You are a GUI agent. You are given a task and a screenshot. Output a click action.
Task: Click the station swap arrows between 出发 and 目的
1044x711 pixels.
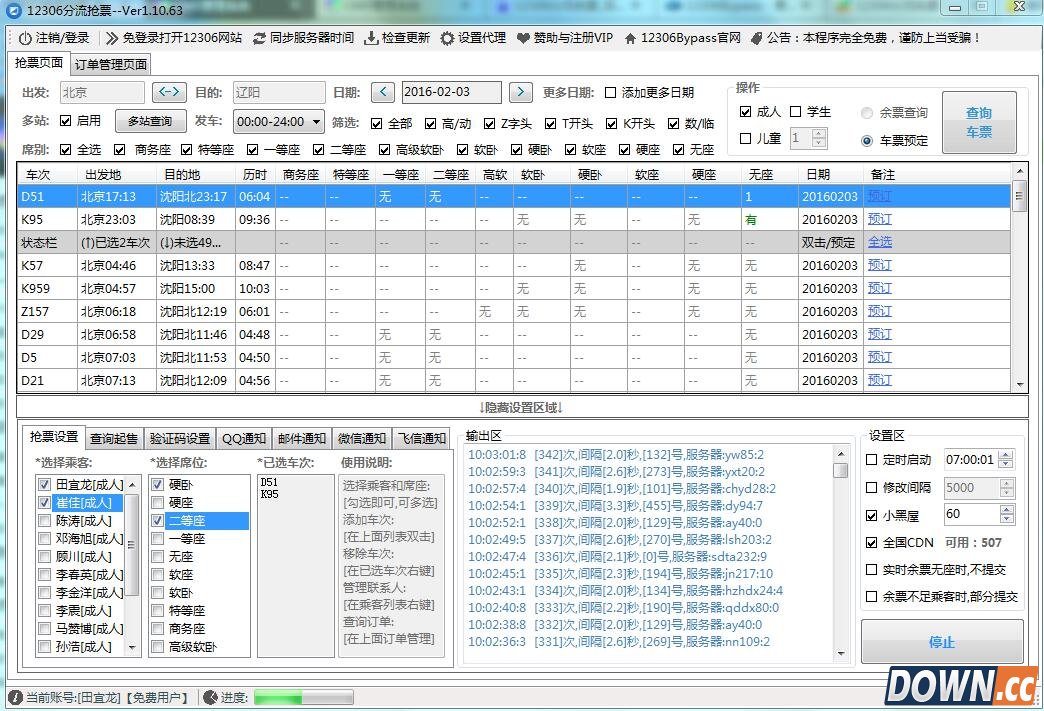168,91
